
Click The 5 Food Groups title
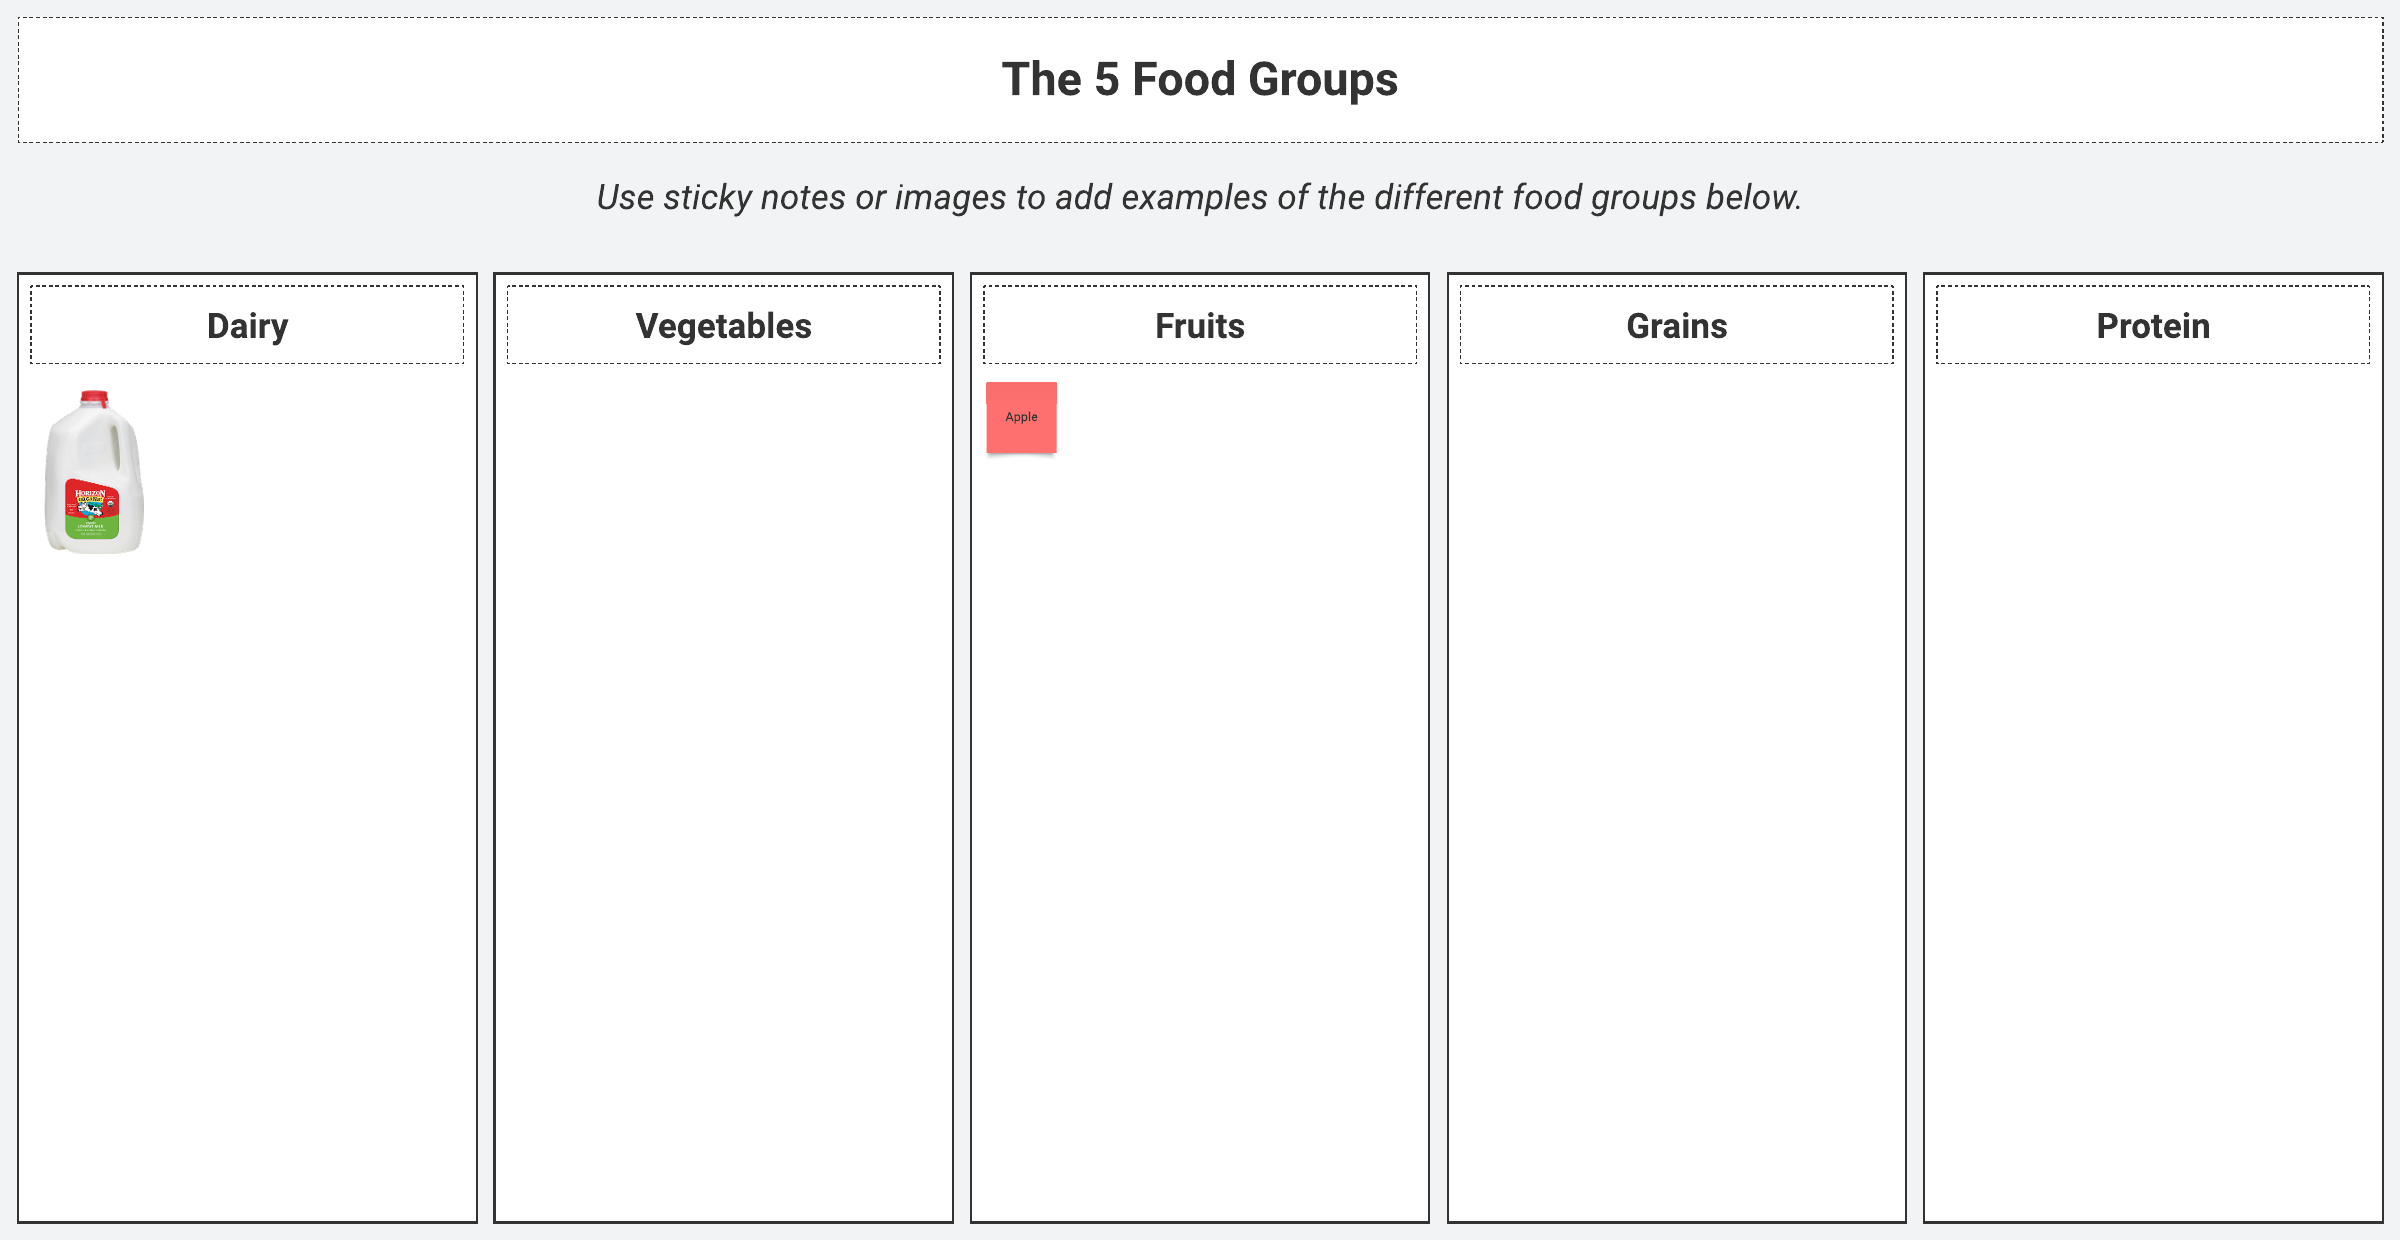pos(1199,80)
